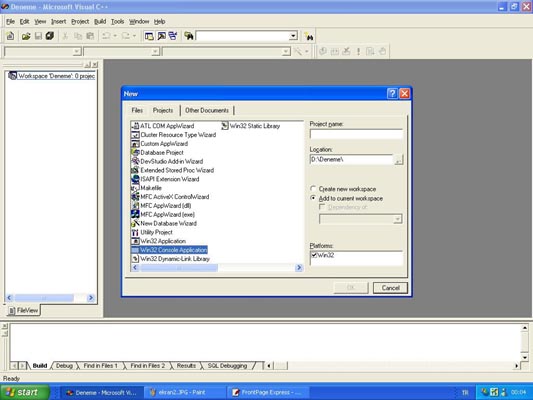The image size is (533, 400).
Task: Click the Paste toolbar icon
Action: 90,36
